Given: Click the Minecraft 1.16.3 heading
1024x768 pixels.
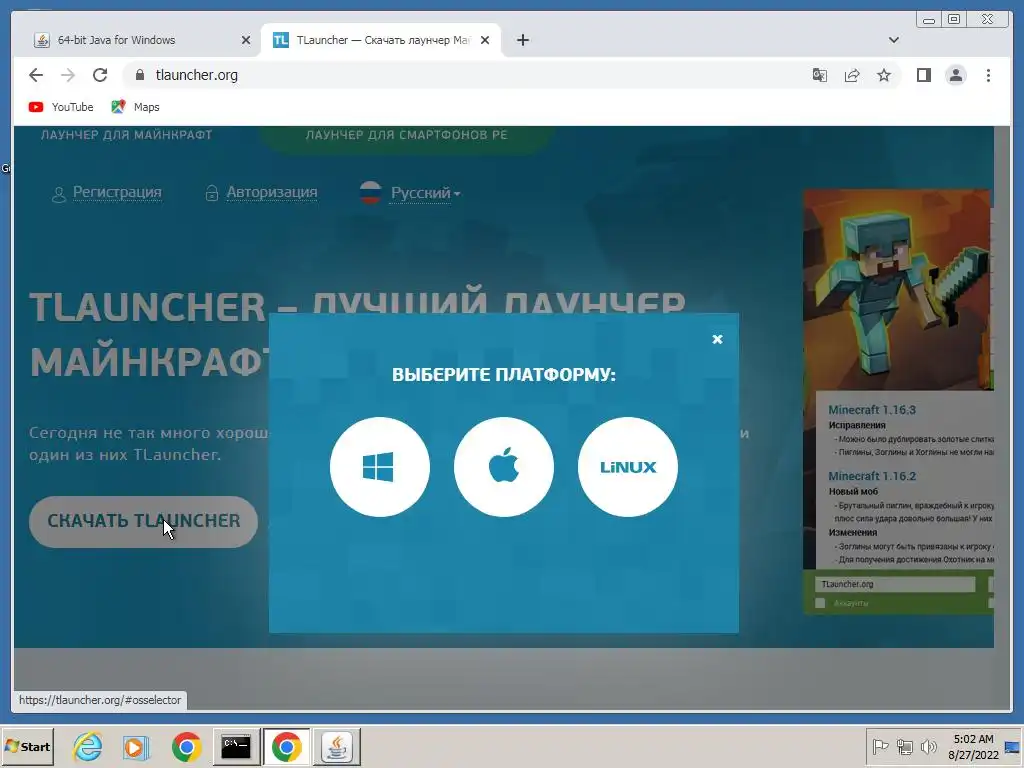Looking at the screenshot, I should (872, 410).
